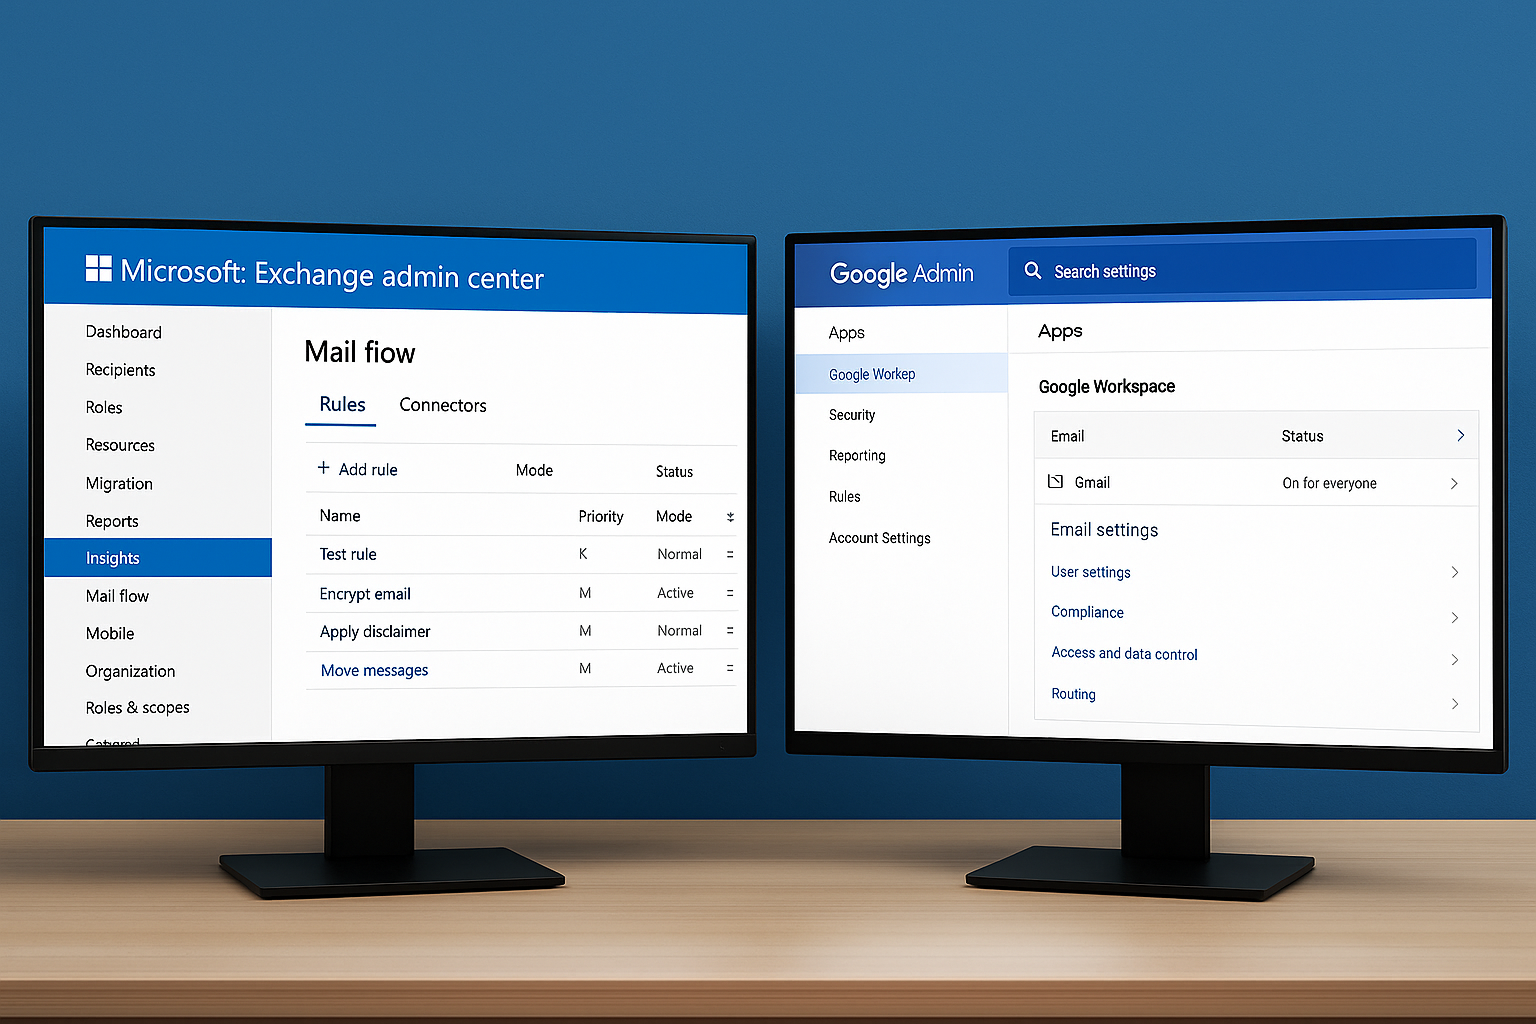
Task: Click the Search settings field
Action: 1242,269
